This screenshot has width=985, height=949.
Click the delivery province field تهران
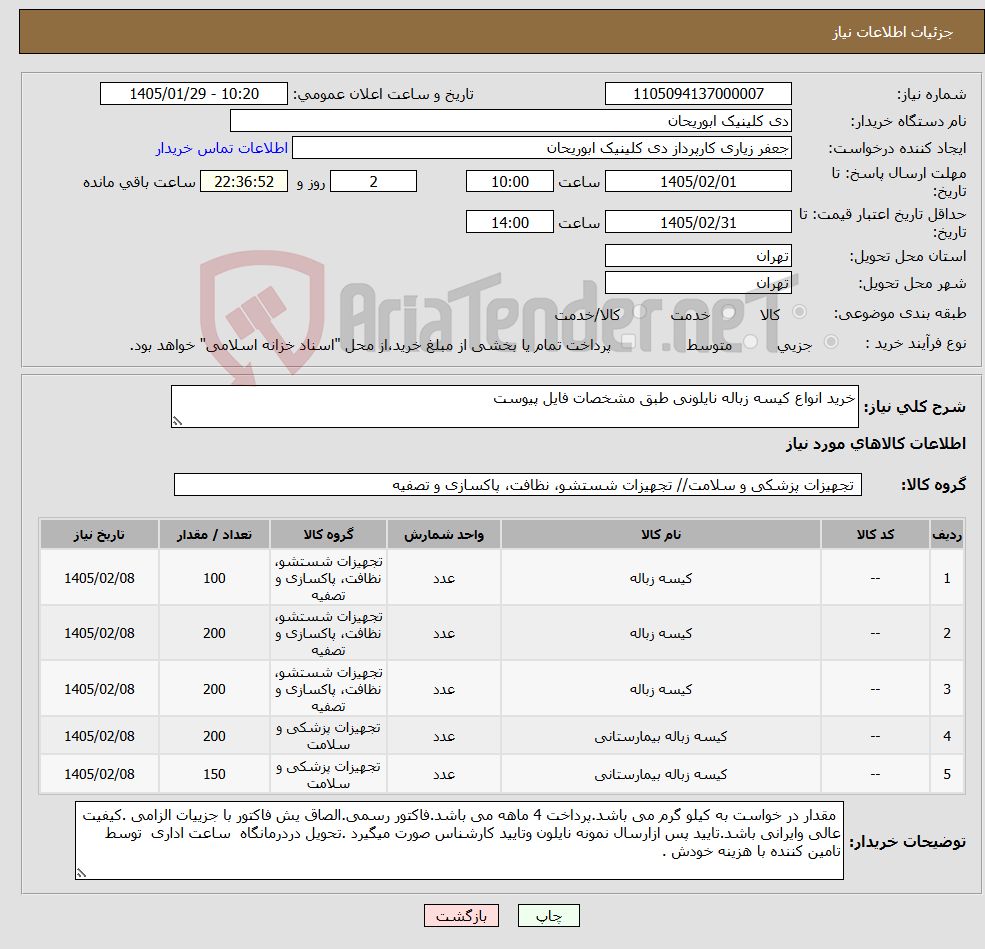tap(698, 256)
